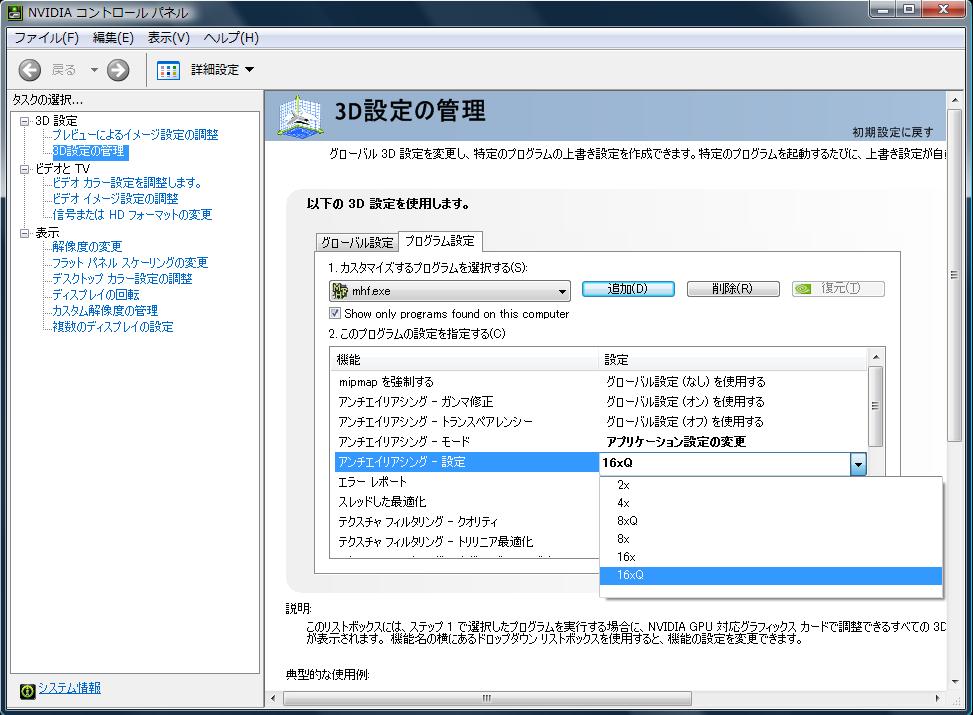Viewport: 973px width, 715px height.
Task: Click the Forward arrow icon
Action: pos(118,70)
